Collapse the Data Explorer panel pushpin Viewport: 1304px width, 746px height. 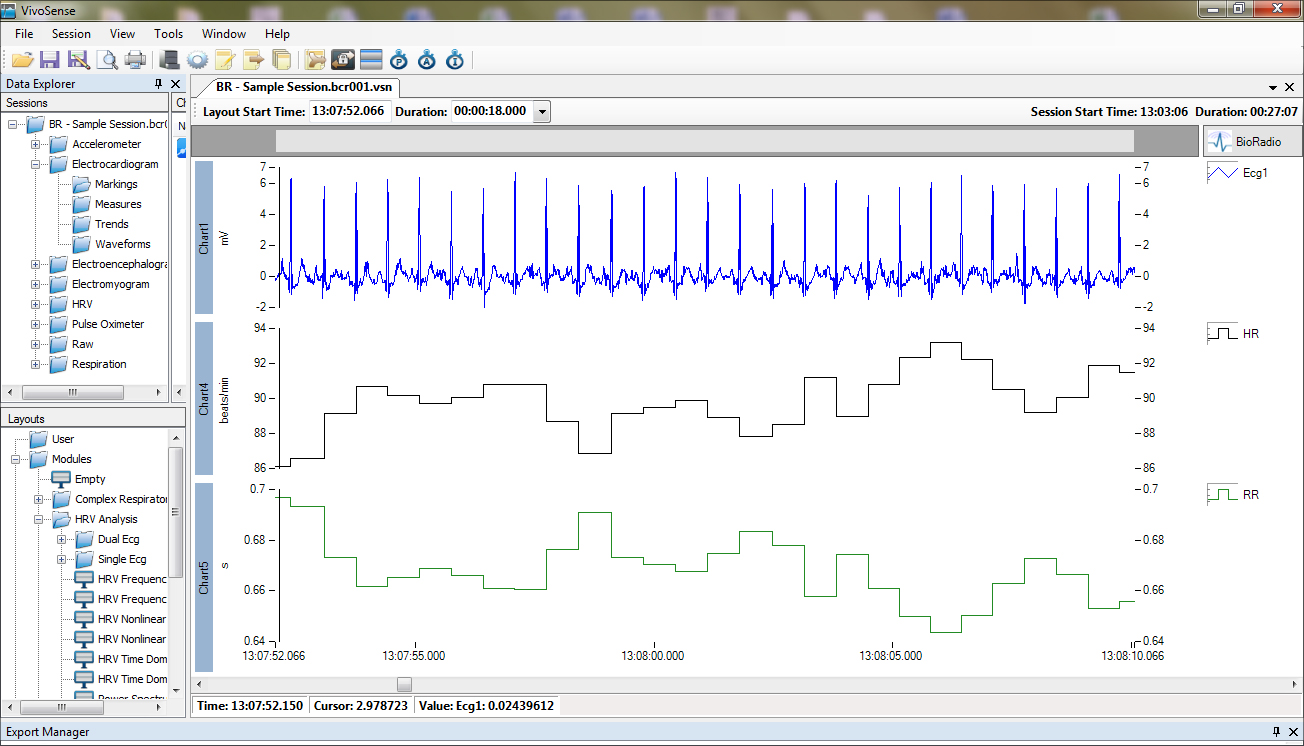[158, 84]
